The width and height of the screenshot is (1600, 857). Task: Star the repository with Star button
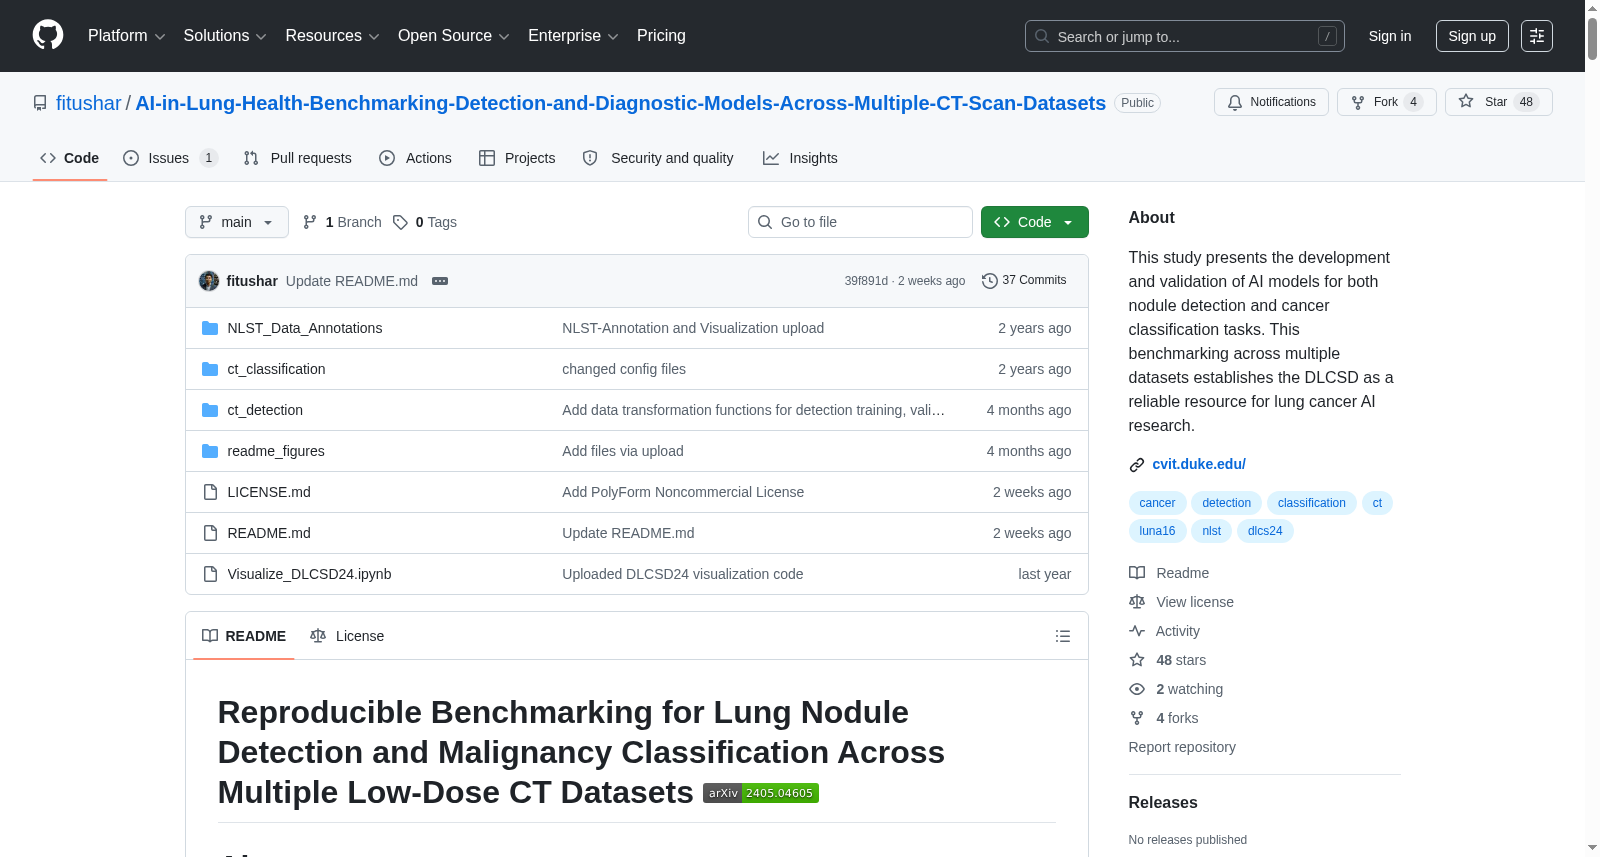click(1499, 102)
